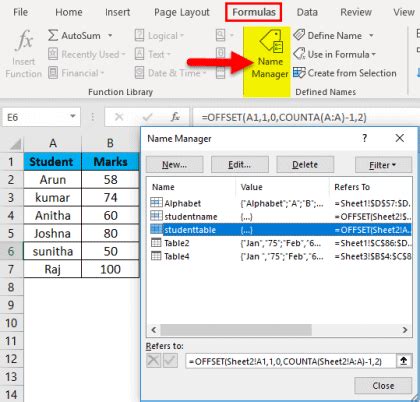Select the Formulas tab
420x402 pixels.
[254, 12]
